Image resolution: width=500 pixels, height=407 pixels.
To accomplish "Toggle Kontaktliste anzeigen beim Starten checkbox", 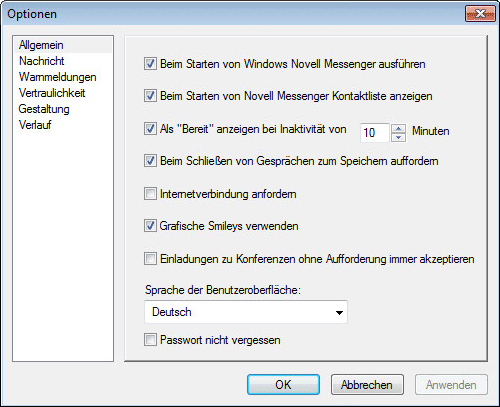I will [x=150, y=96].
